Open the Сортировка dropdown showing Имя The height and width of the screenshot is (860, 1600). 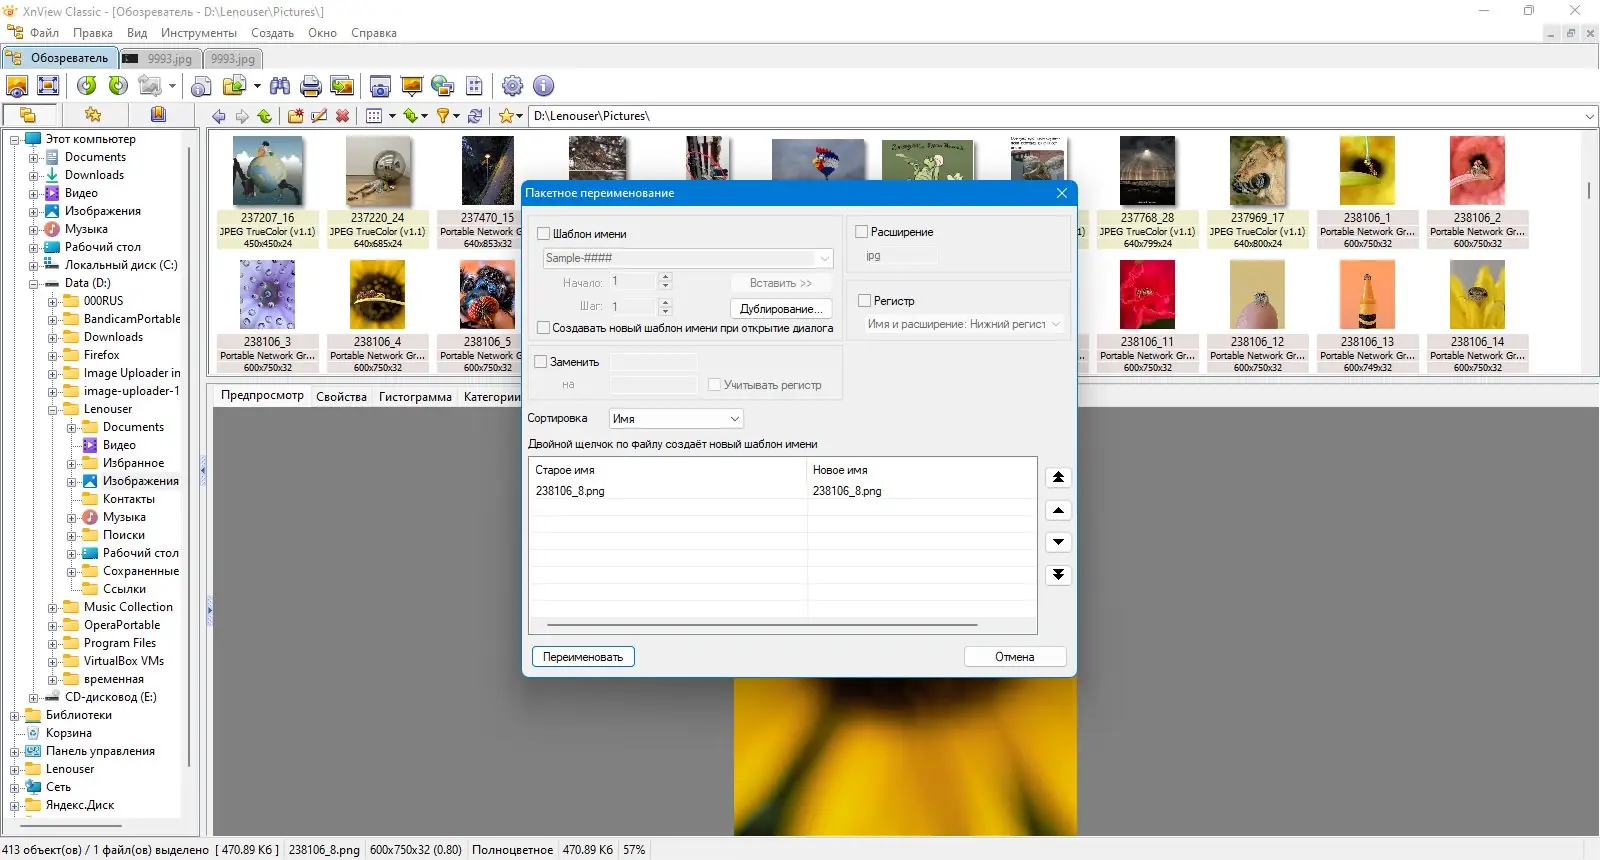point(676,419)
